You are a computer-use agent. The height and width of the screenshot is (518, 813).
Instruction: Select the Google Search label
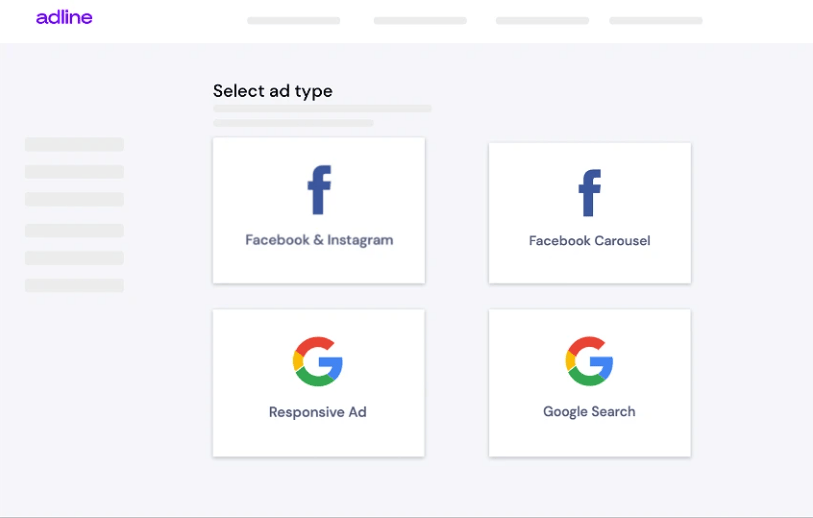point(589,412)
